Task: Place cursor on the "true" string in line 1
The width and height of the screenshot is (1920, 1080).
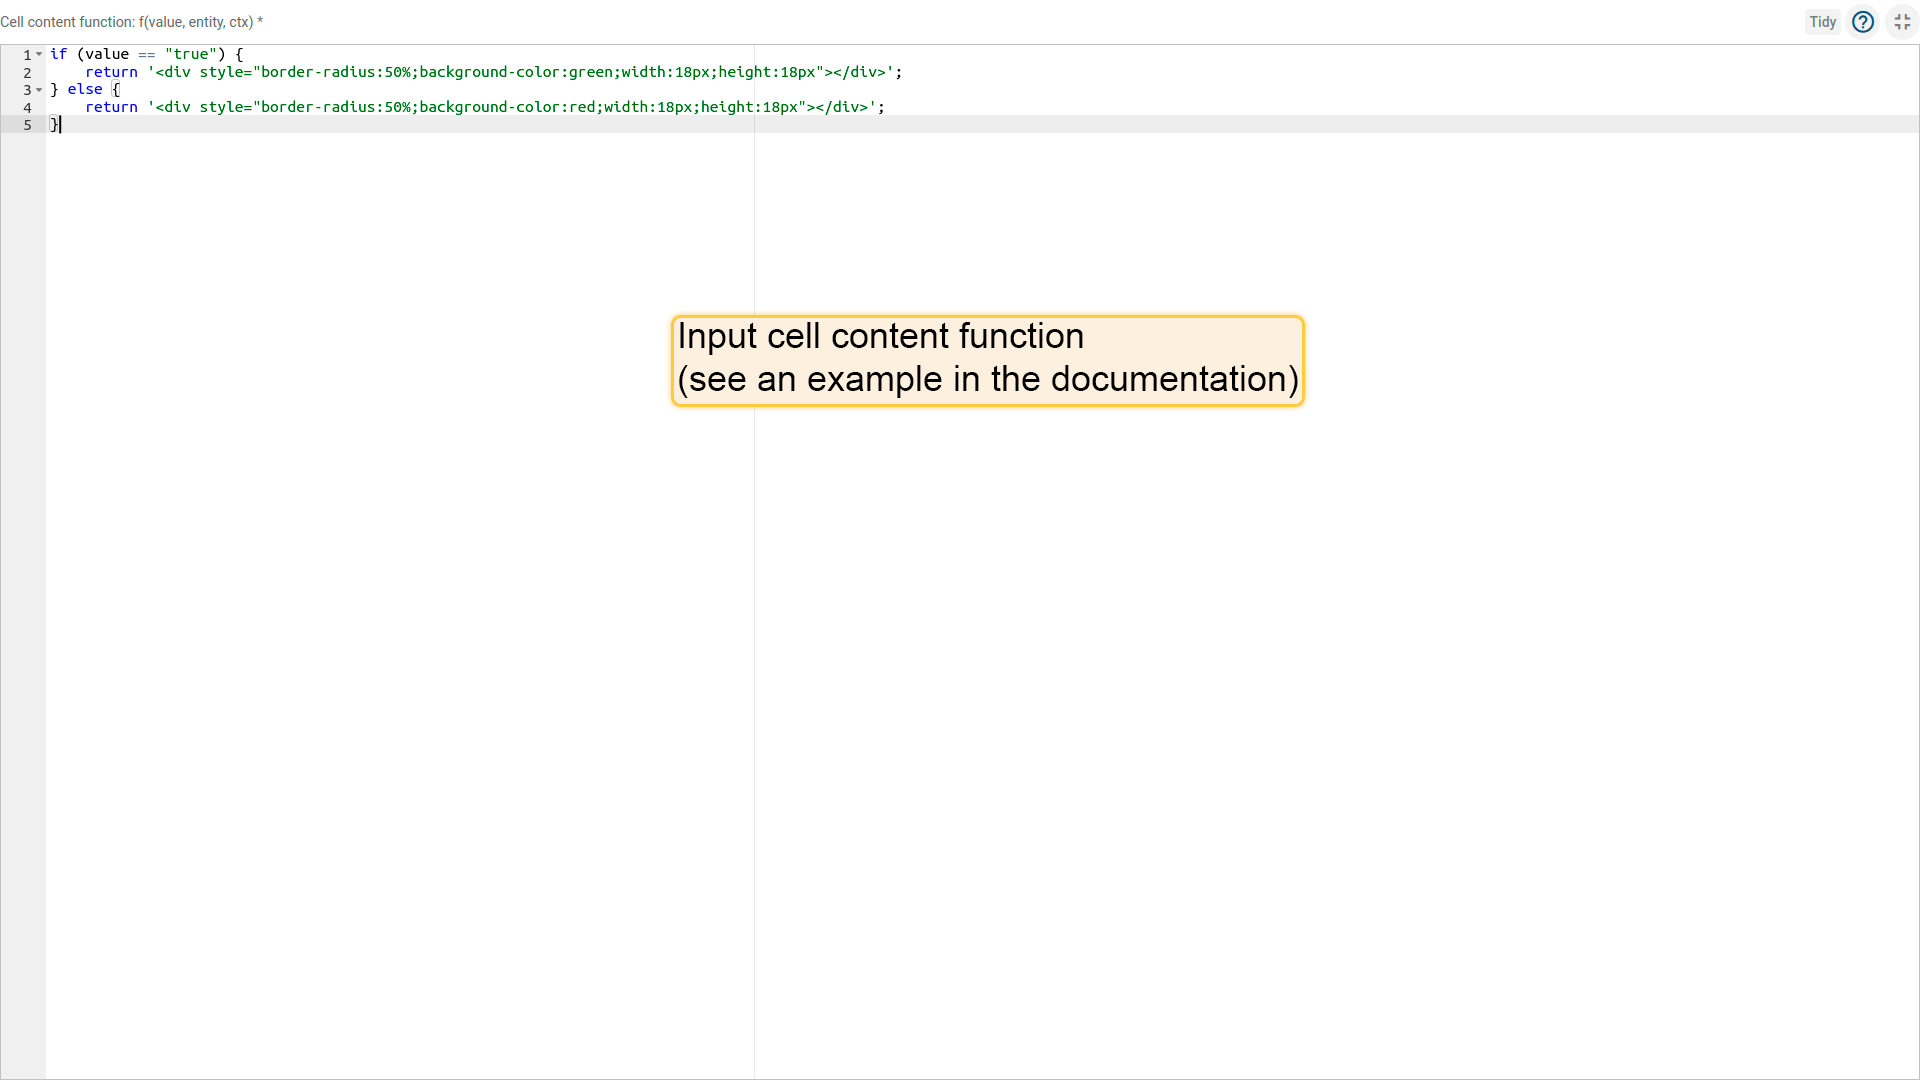Action: pyautogui.click(x=191, y=55)
